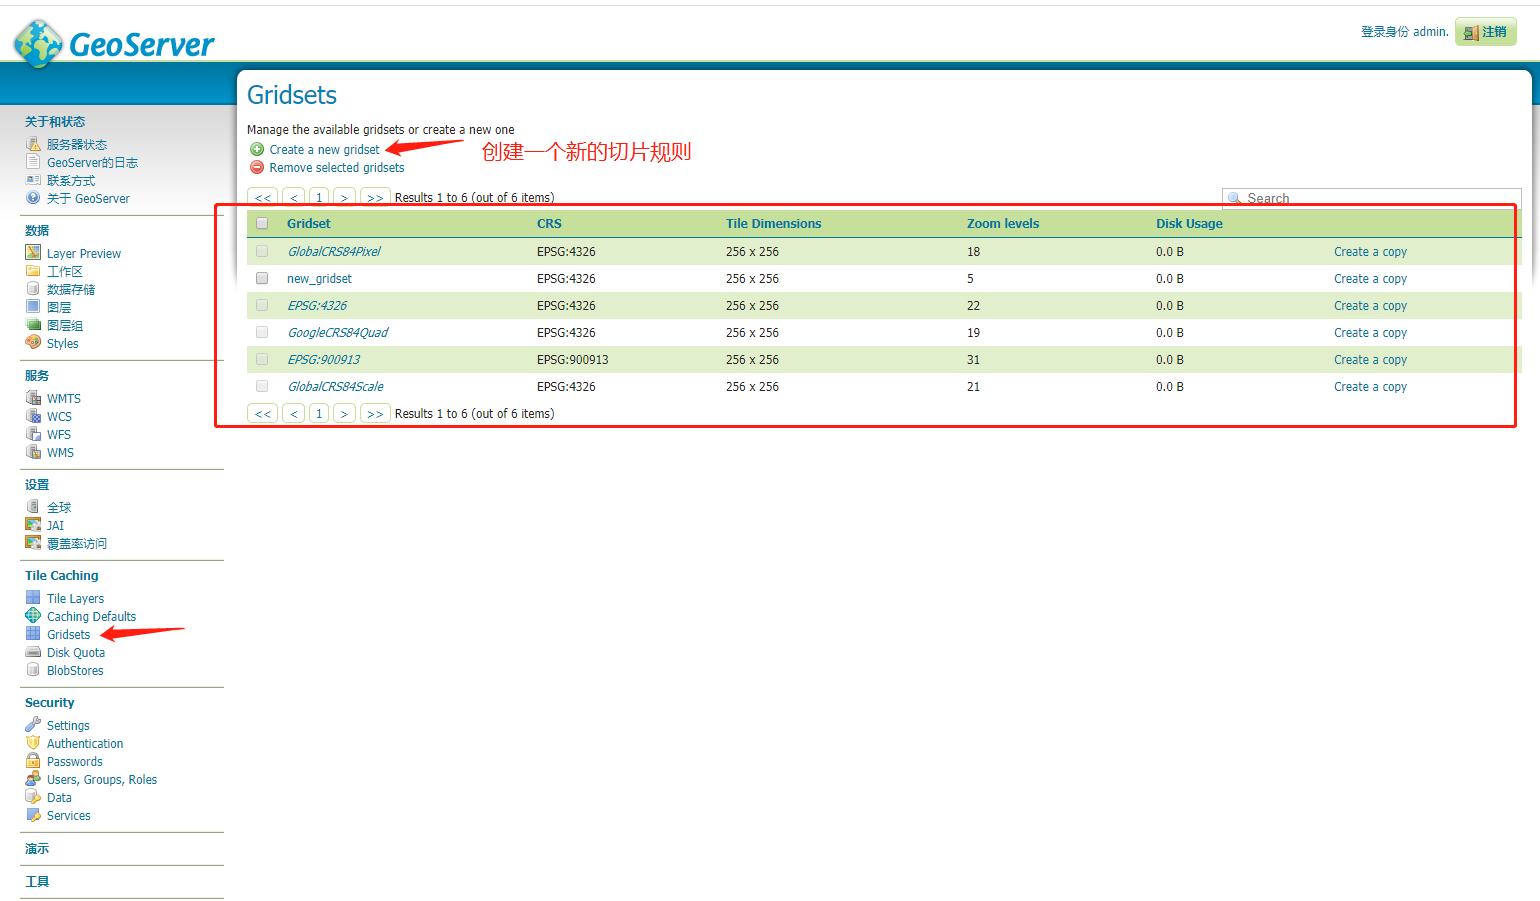The image size is (1540, 901).
Task: Create a copy of EPSG:900913
Action: click(x=1370, y=360)
